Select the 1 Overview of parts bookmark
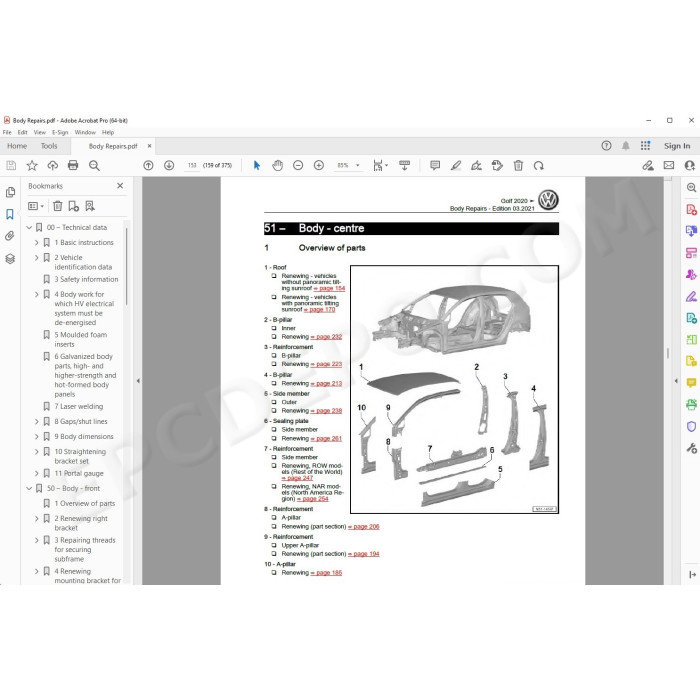This screenshot has height=700, width=700. point(84,504)
